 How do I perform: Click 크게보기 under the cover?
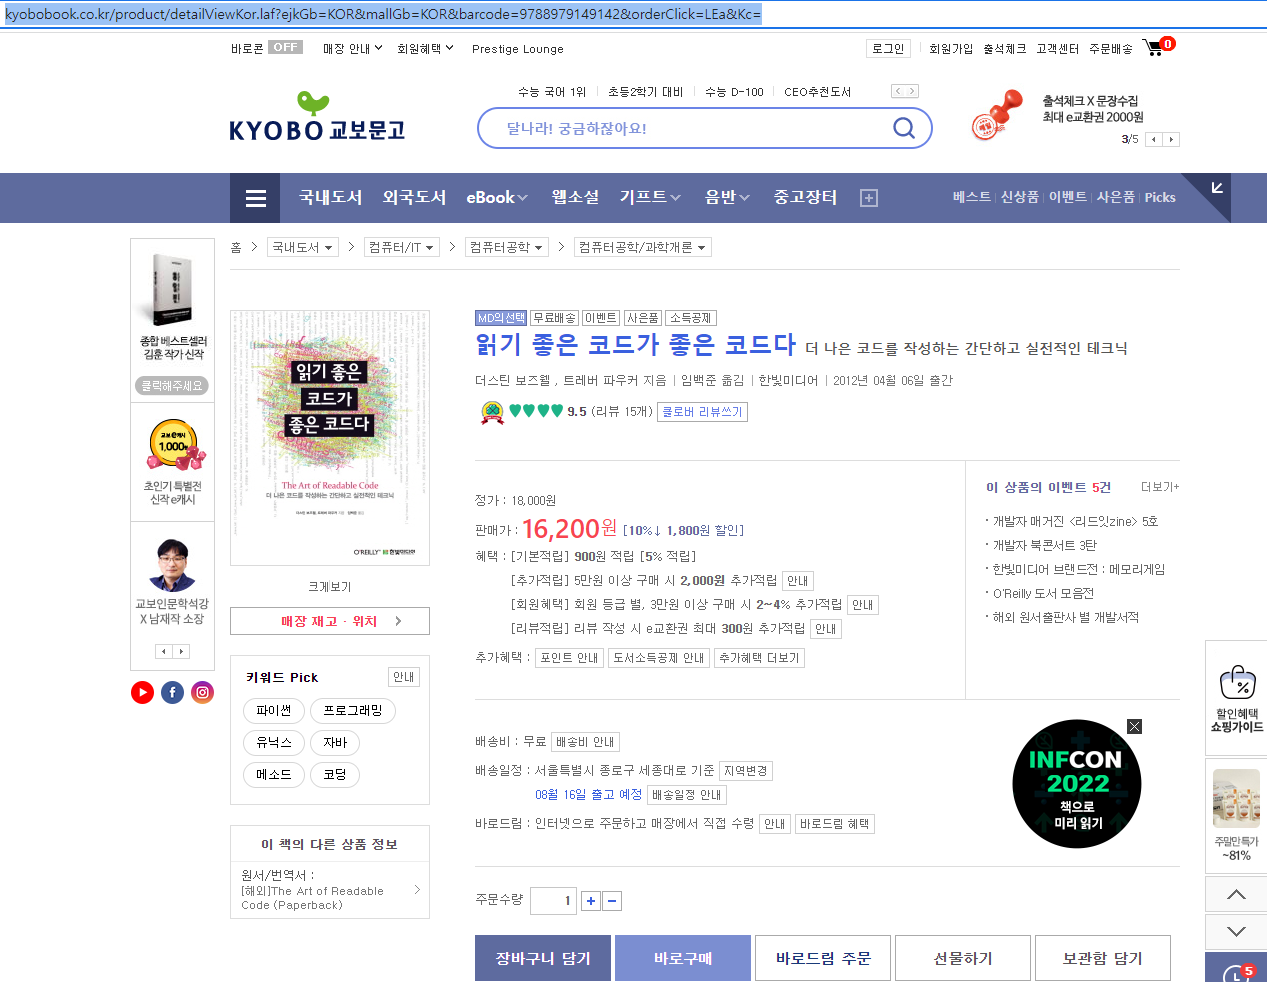pyautogui.click(x=330, y=587)
